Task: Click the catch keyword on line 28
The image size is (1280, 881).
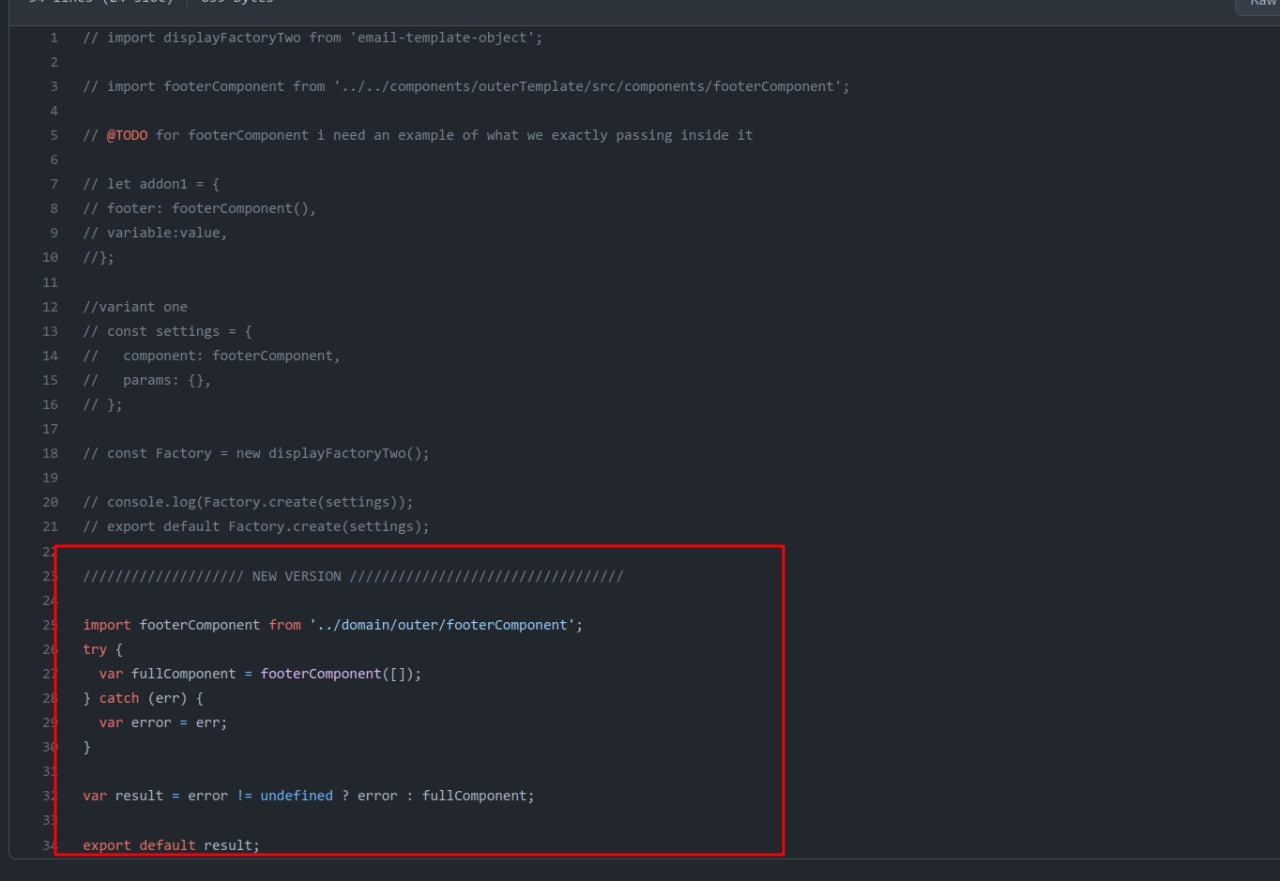Action: click(x=119, y=697)
